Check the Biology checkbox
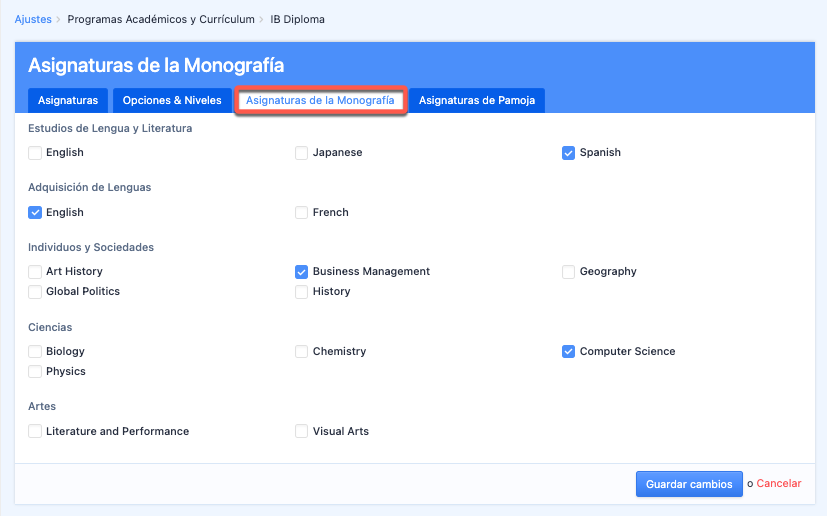The image size is (827, 516). tap(35, 352)
